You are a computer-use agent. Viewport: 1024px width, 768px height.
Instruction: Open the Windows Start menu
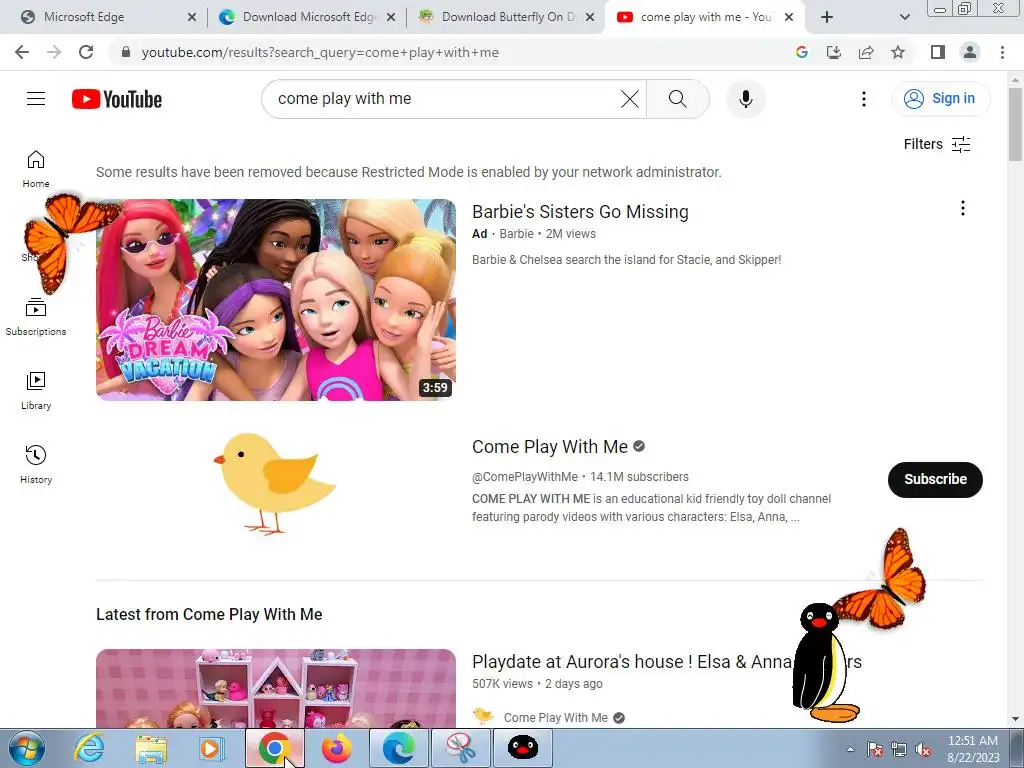tap(27, 748)
